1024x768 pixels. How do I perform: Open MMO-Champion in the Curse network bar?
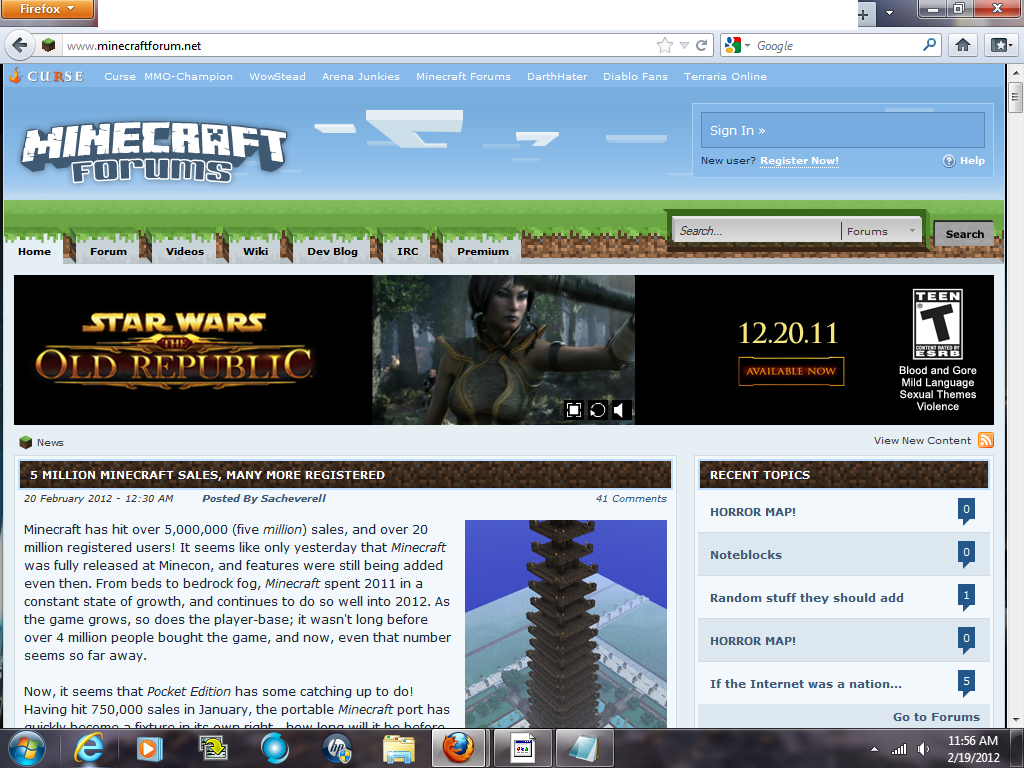(x=188, y=76)
